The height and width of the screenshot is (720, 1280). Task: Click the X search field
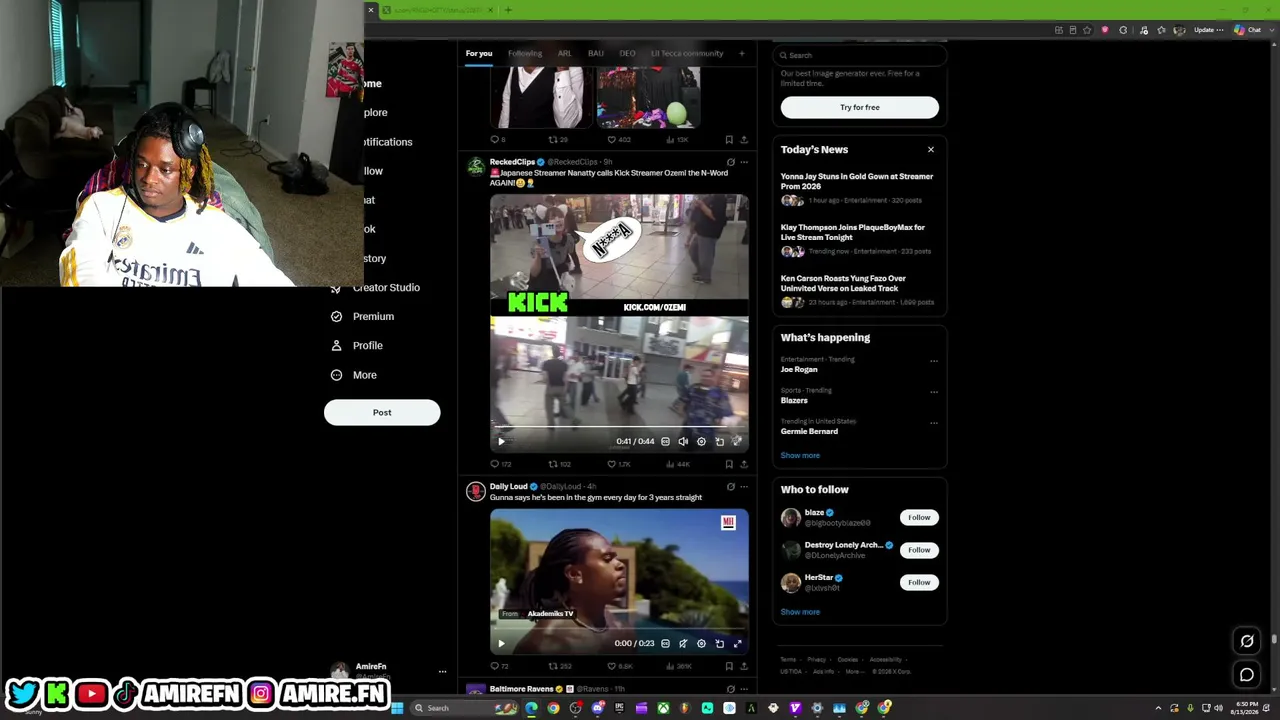pyautogui.click(x=859, y=55)
